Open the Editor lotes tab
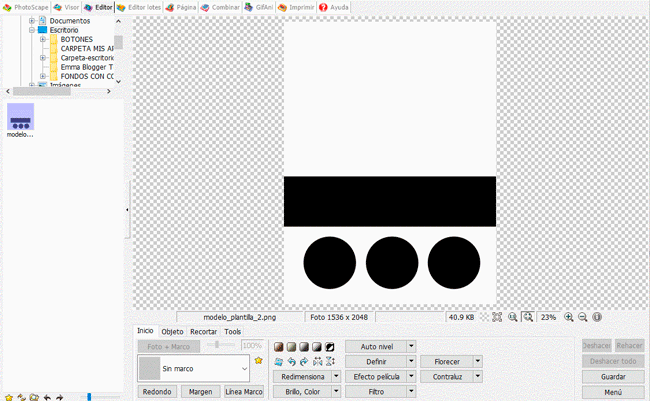Image resolution: width=650 pixels, height=401 pixels. click(x=139, y=7)
